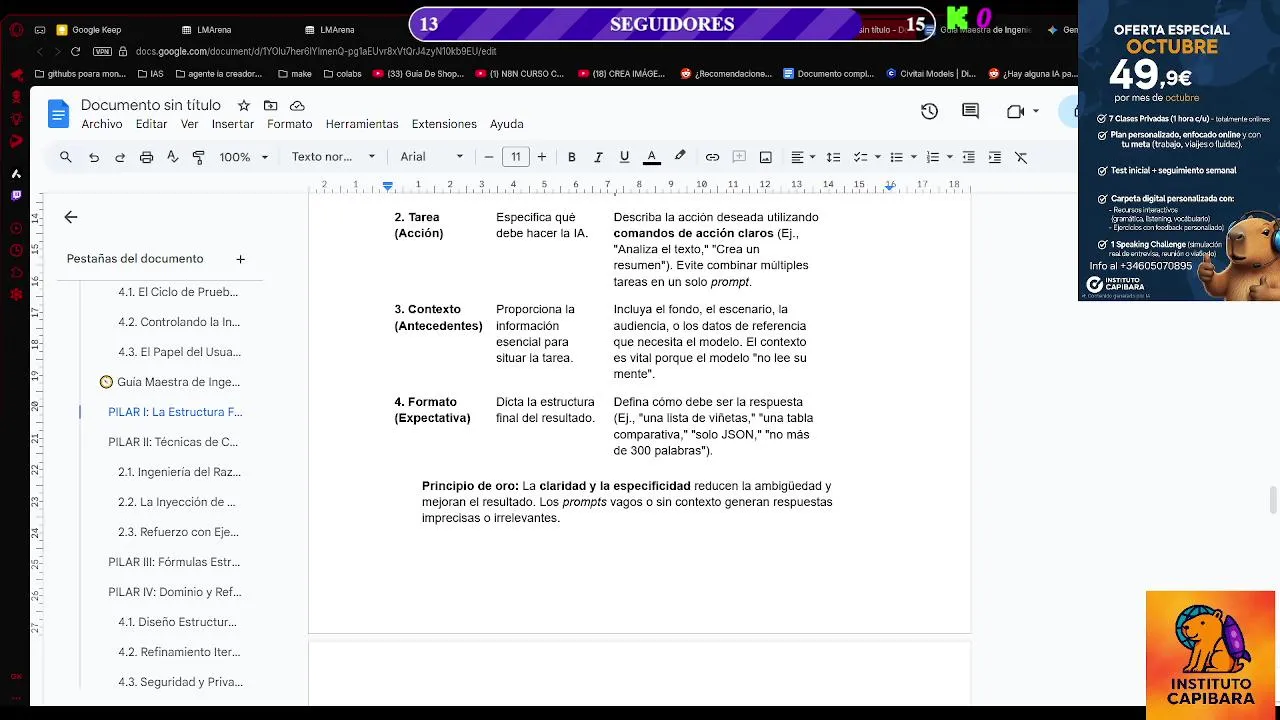
Task: Open the checklist options arrow
Action: click(877, 157)
